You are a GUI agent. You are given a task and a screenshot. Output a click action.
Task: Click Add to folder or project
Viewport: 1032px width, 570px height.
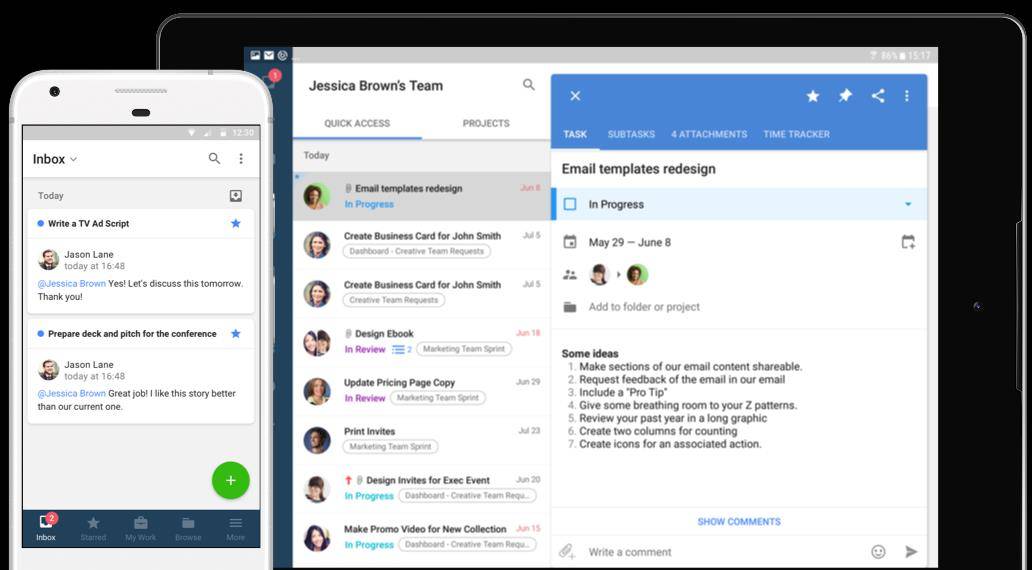644,307
